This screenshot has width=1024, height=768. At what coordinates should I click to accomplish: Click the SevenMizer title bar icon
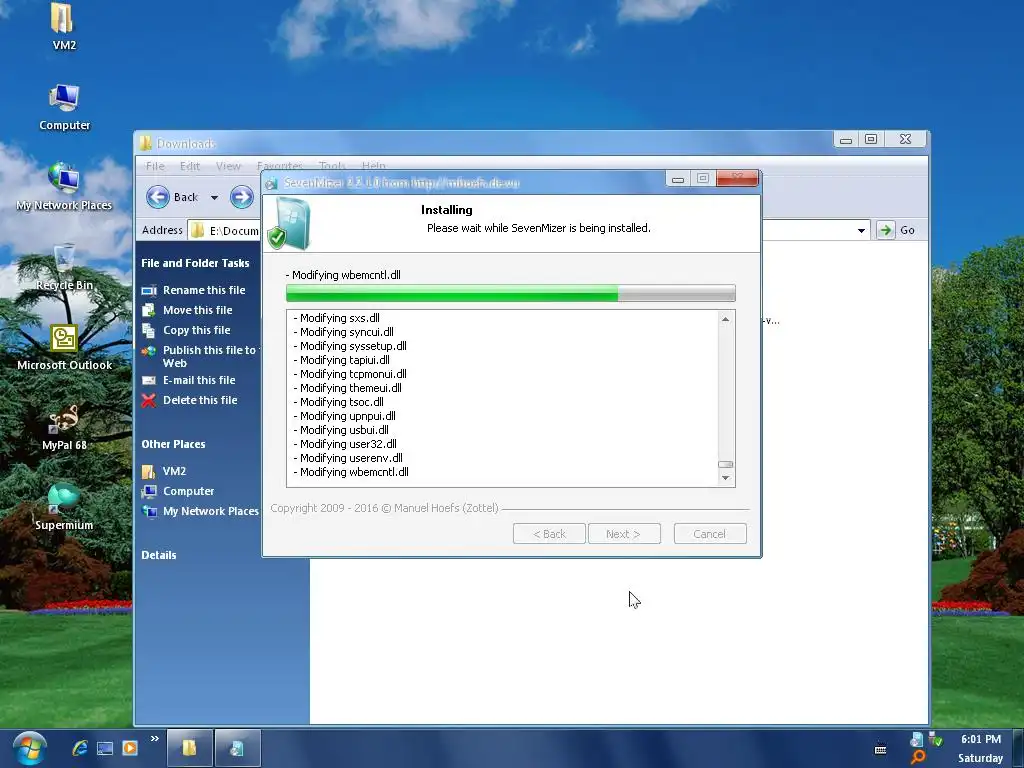click(272, 184)
